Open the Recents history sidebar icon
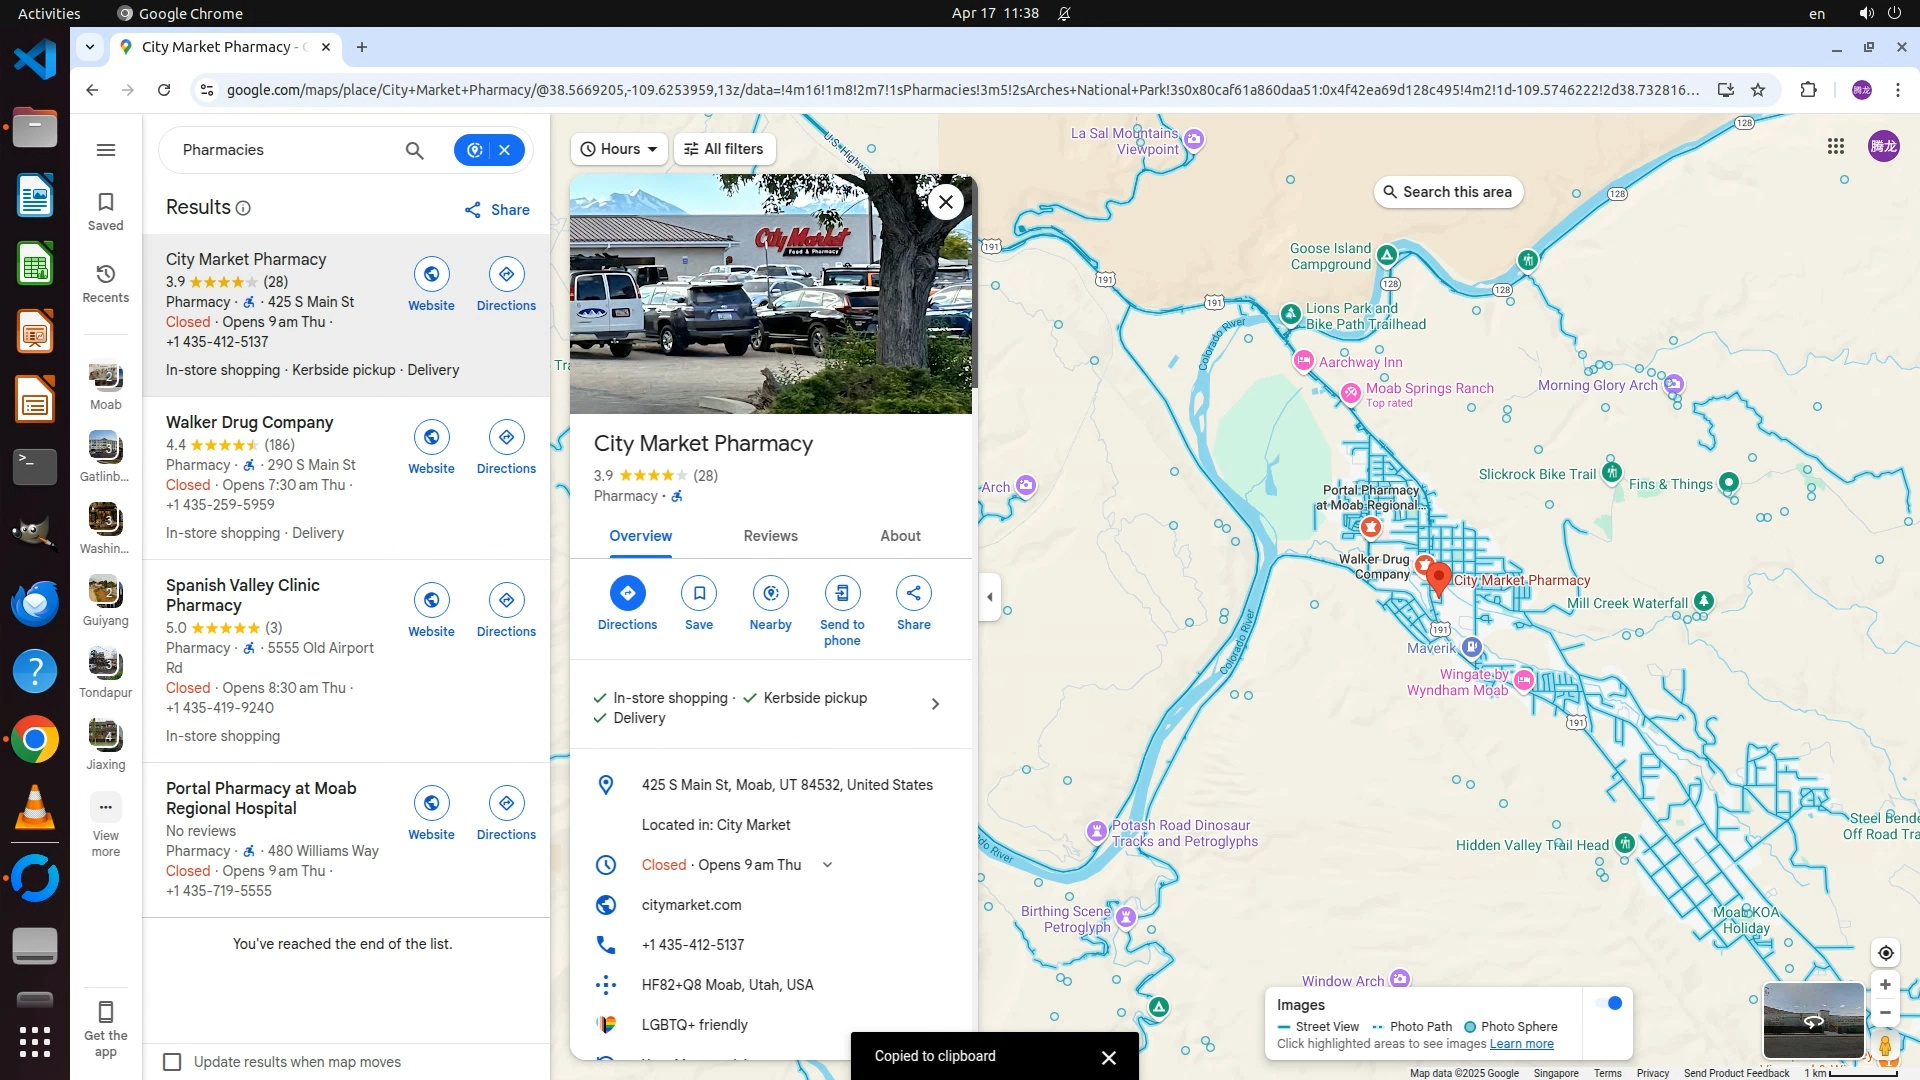This screenshot has width=1920, height=1080. (x=105, y=283)
